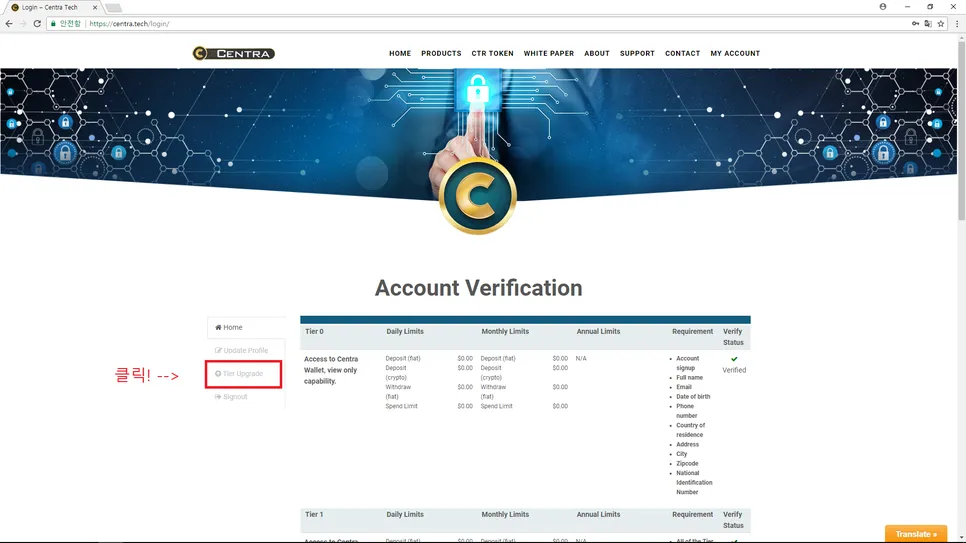Click the 'Date of birth' requirement

693,397
